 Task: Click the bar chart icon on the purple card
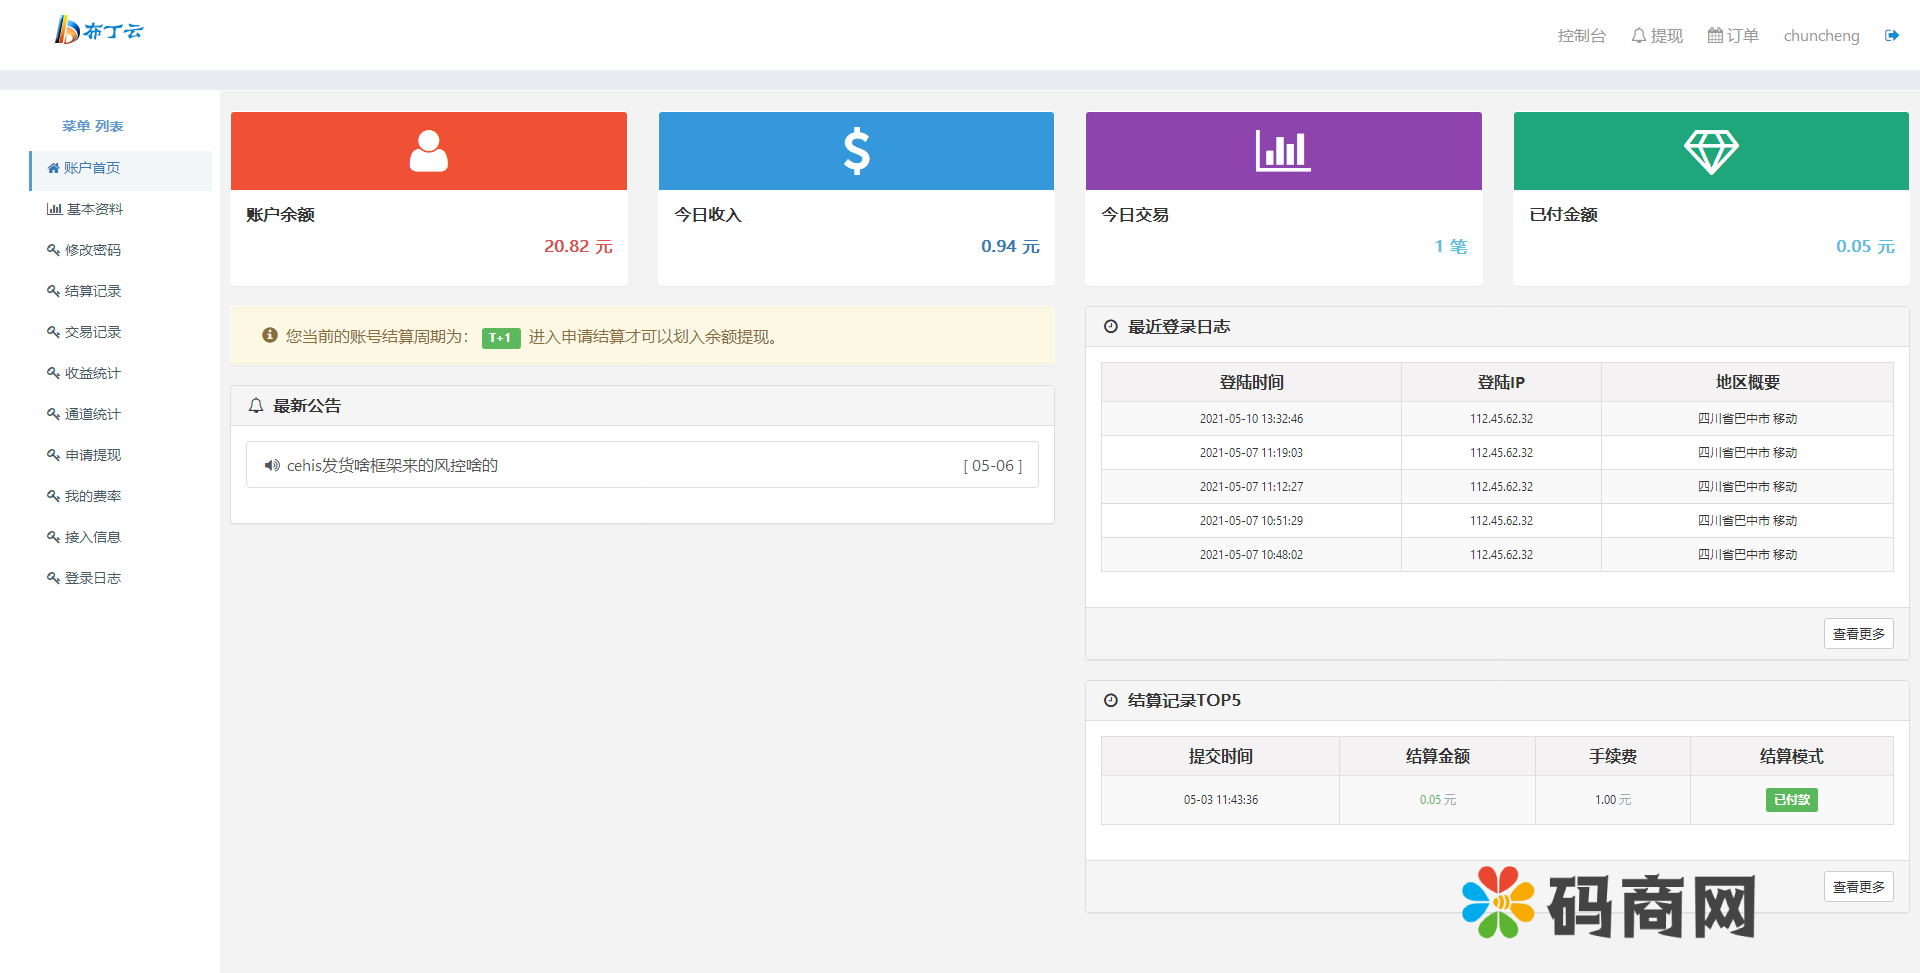tap(1283, 151)
